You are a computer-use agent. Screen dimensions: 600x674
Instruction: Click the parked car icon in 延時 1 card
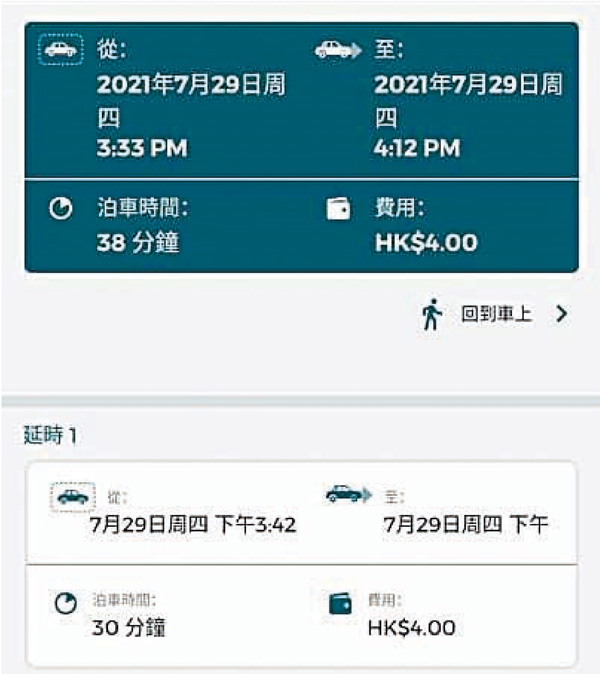point(73,497)
